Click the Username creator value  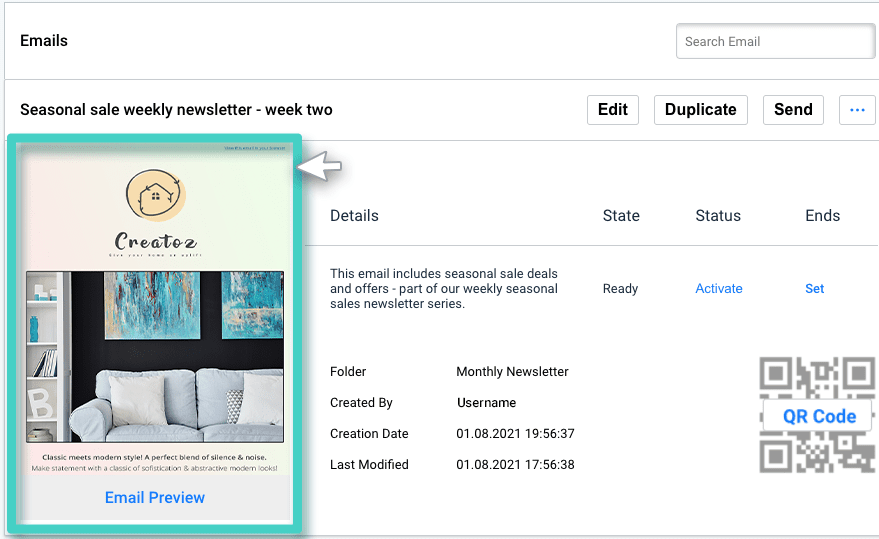pyautogui.click(x=486, y=403)
